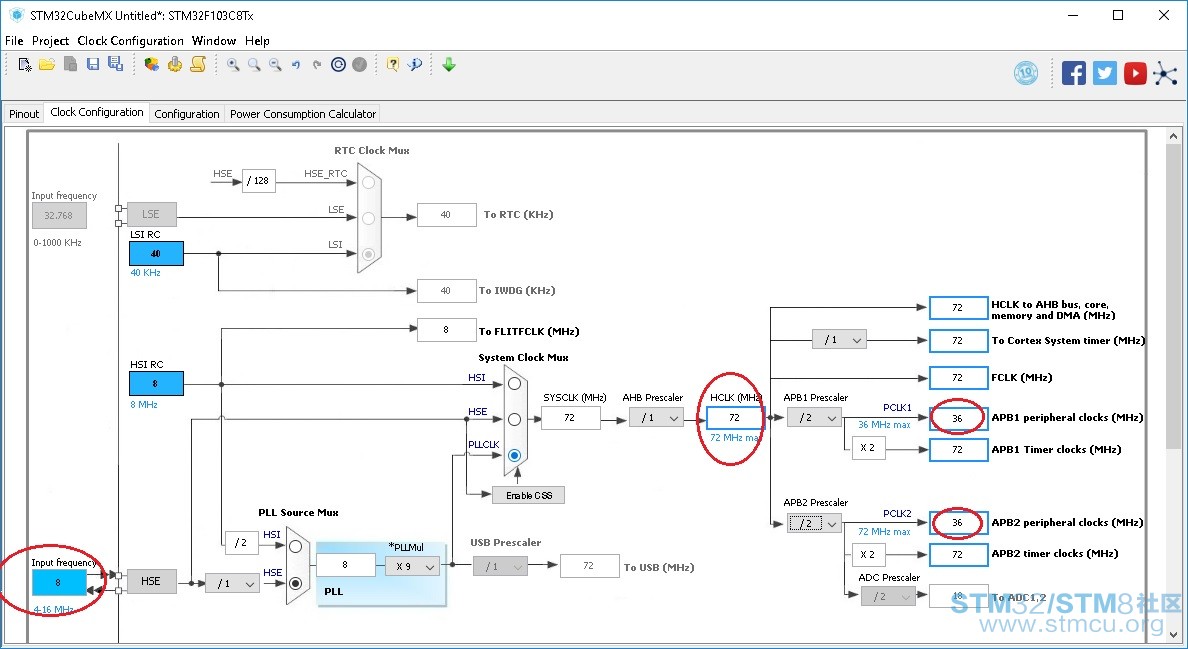Open help via the question mark icon

(x=392, y=65)
